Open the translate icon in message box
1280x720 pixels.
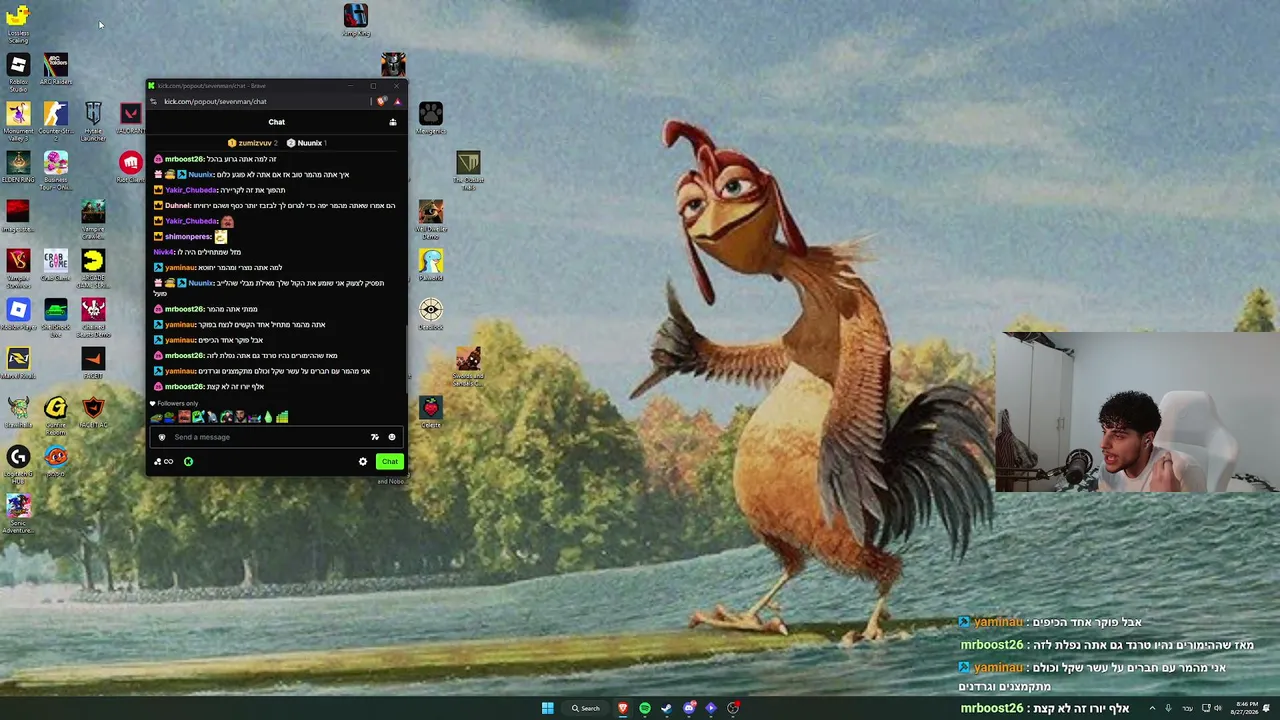pos(375,437)
